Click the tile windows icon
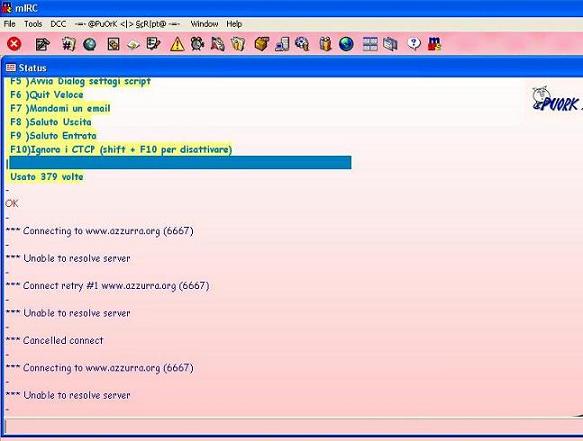The width and height of the screenshot is (583, 441). coord(370,44)
